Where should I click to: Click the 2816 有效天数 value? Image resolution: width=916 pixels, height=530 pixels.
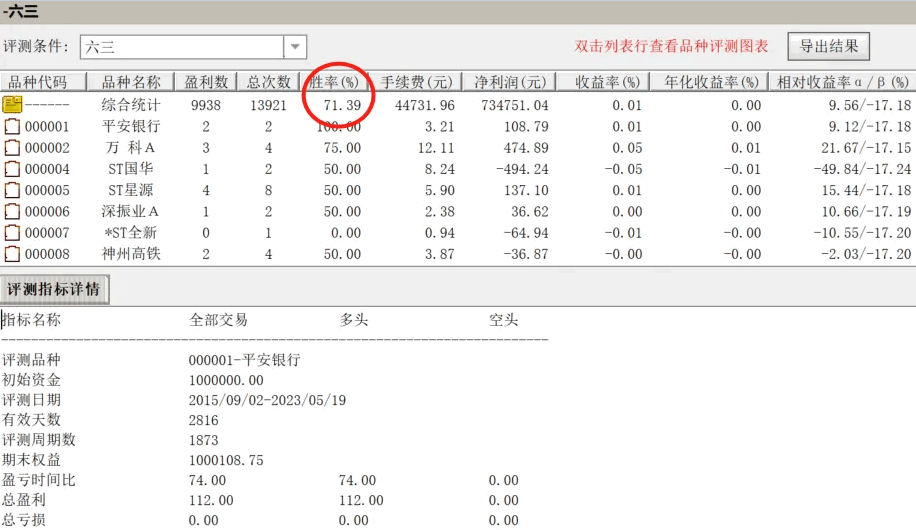(203, 420)
